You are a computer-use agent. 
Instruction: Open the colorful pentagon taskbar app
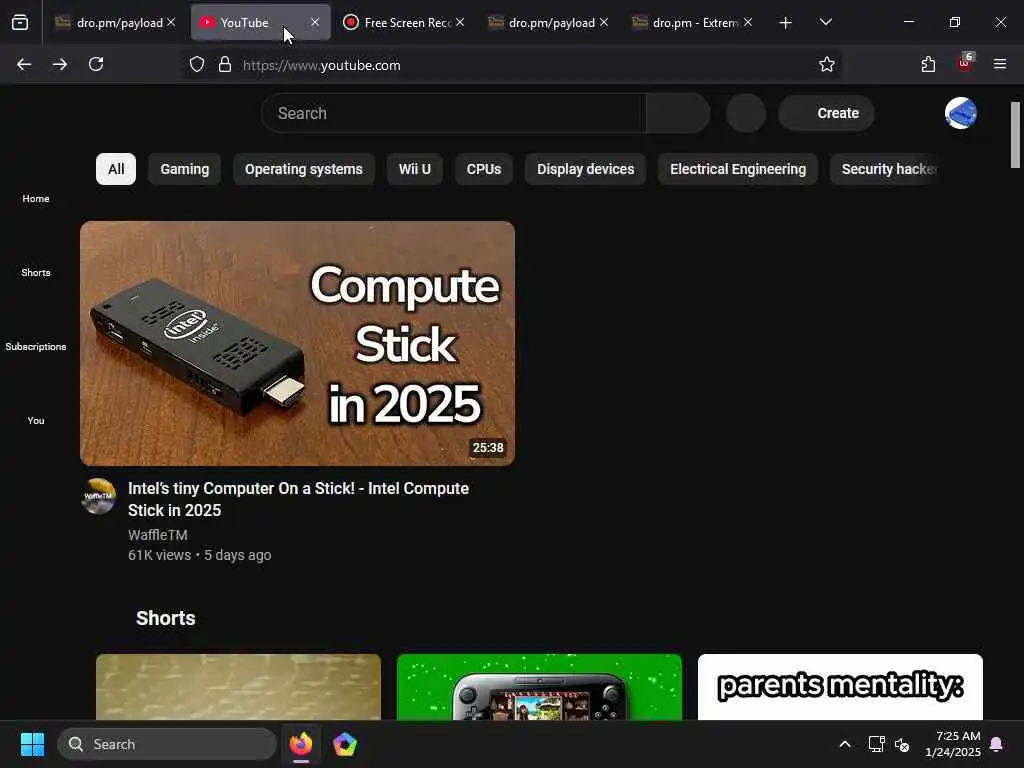click(345, 744)
